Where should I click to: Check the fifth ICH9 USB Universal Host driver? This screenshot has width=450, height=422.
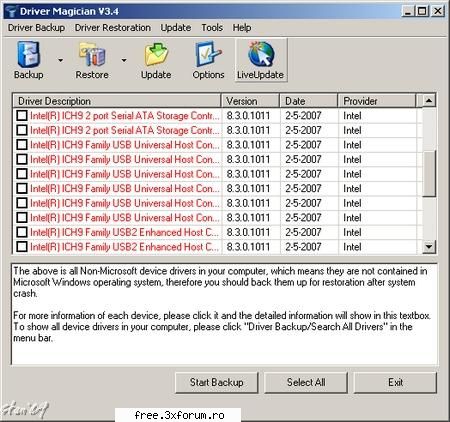[22, 203]
